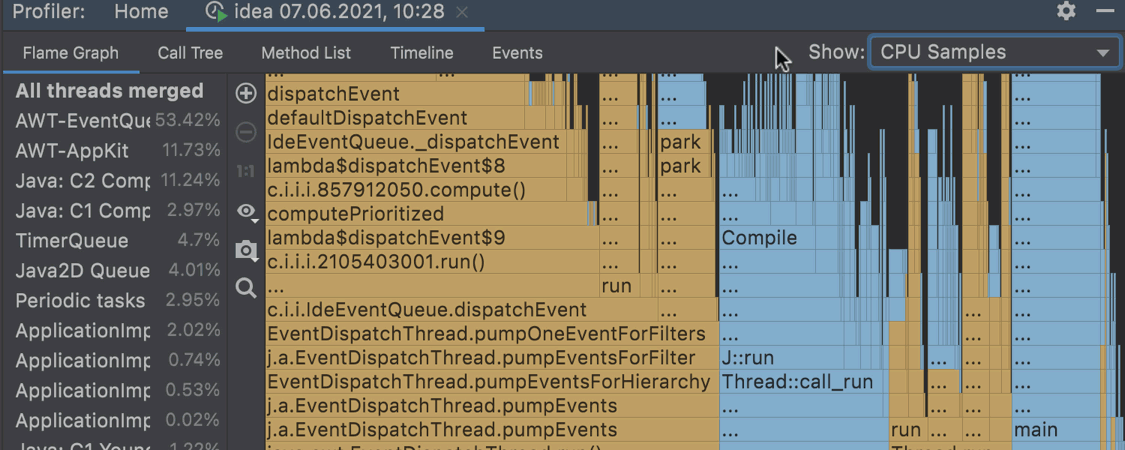The width and height of the screenshot is (1125, 450).
Task: Open search with magnifier icon
Action: (246, 289)
